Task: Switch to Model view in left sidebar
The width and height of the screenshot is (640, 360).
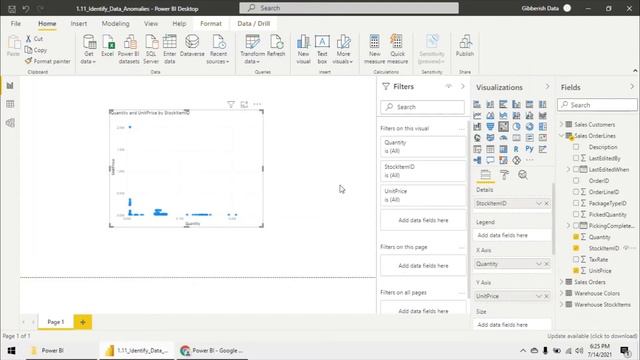Action: coord(10,123)
